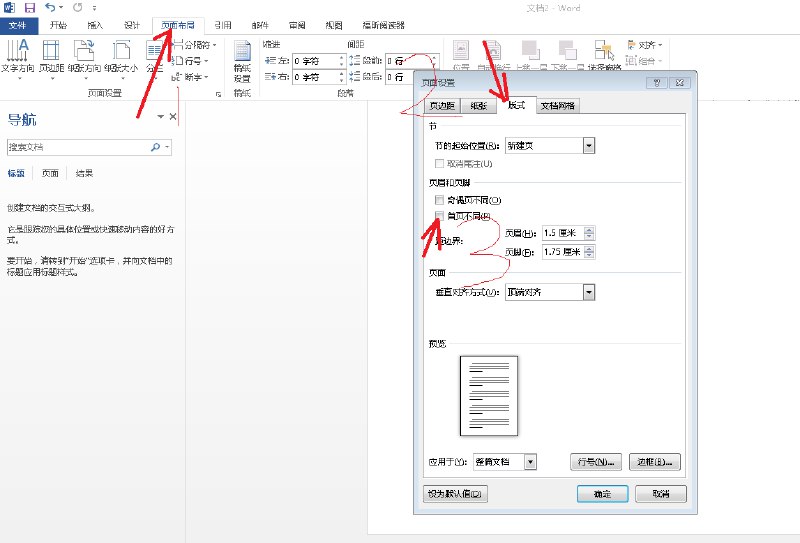The height and width of the screenshot is (543, 800).
Task: Click the Undo arrow in title bar
Action: 49,8
